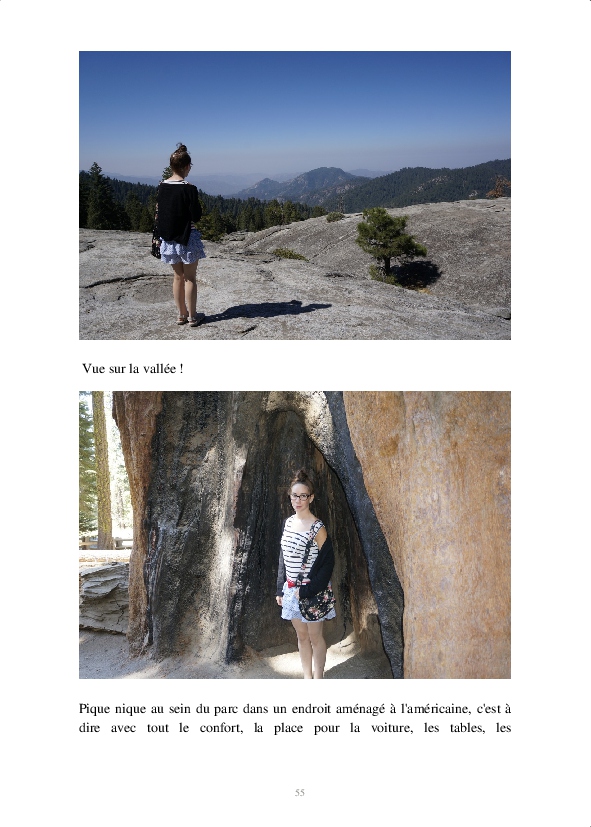
Task: Click the word "Pique" starting the paragraph
Action: click(x=94, y=709)
